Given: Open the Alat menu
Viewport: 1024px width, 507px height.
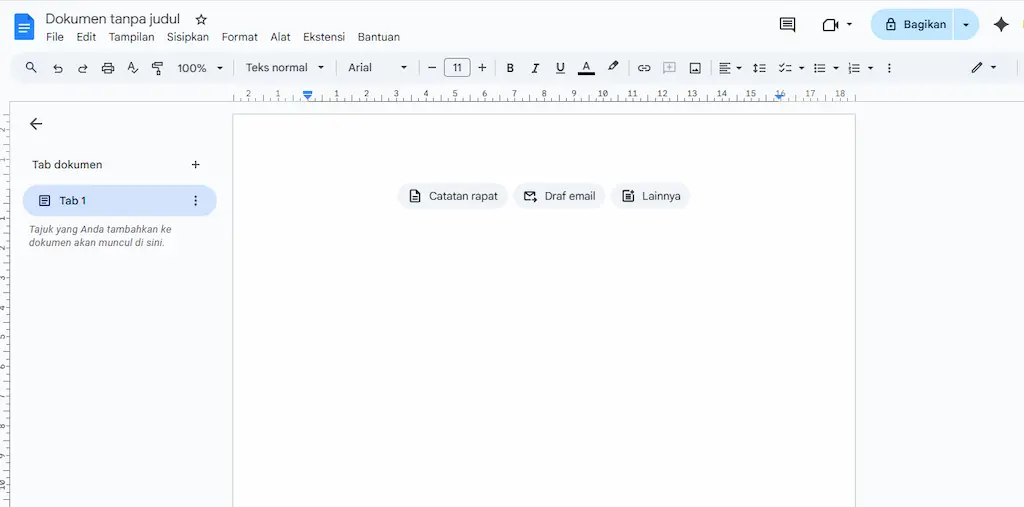Looking at the screenshot, I should 281,37.
